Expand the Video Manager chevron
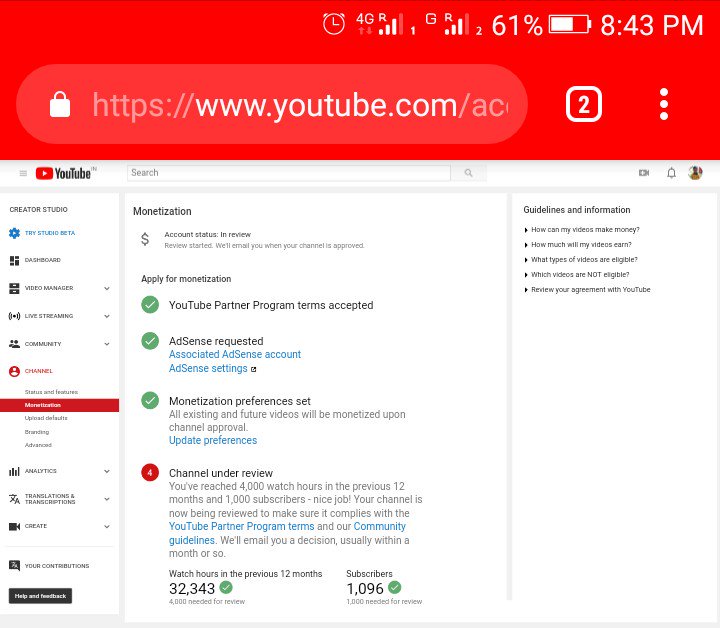Image resolution: width=720 pixels, height=628 pixels. click(107, 289)
